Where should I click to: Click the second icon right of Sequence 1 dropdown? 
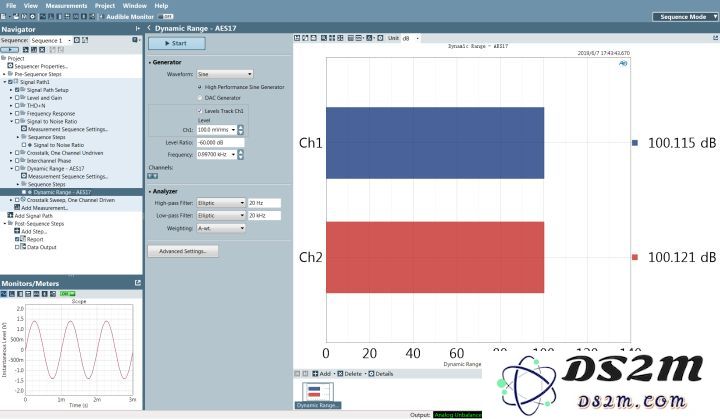point(85,40)
